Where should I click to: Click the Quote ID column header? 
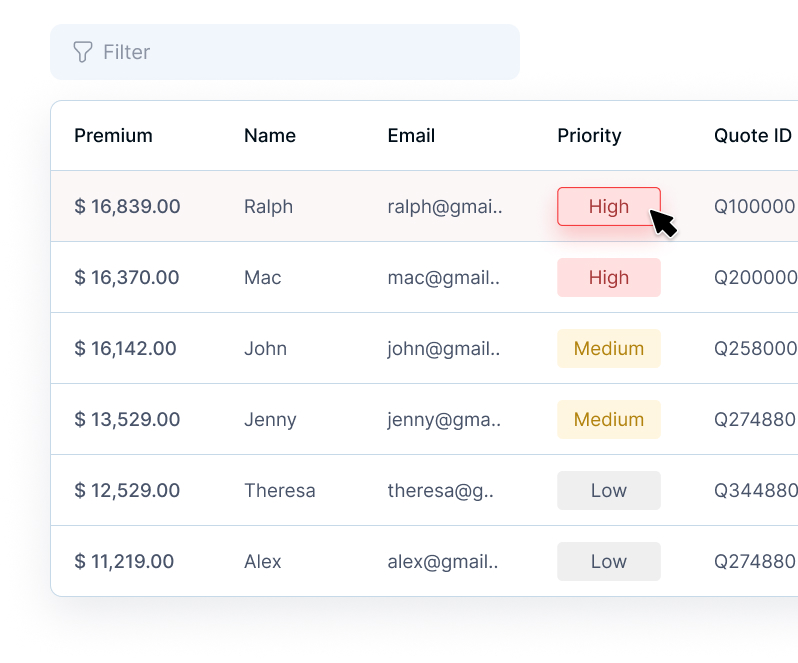click(752, 136)
